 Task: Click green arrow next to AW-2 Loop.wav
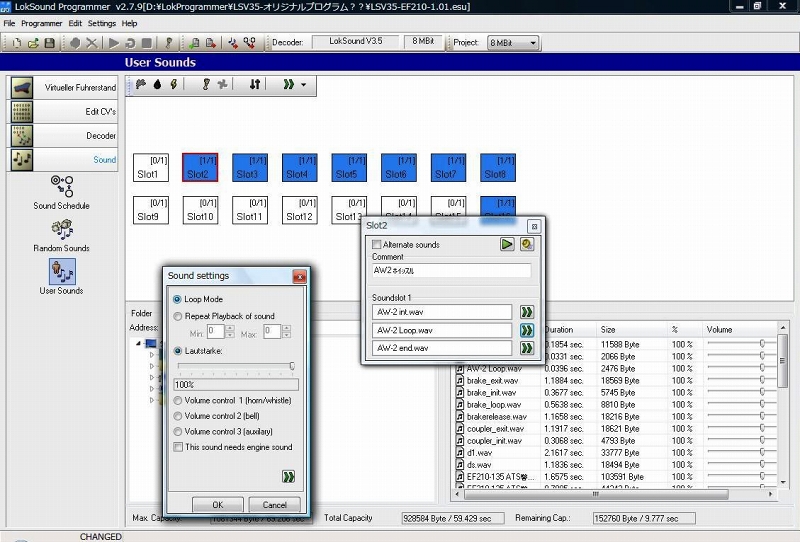(527, 330)
